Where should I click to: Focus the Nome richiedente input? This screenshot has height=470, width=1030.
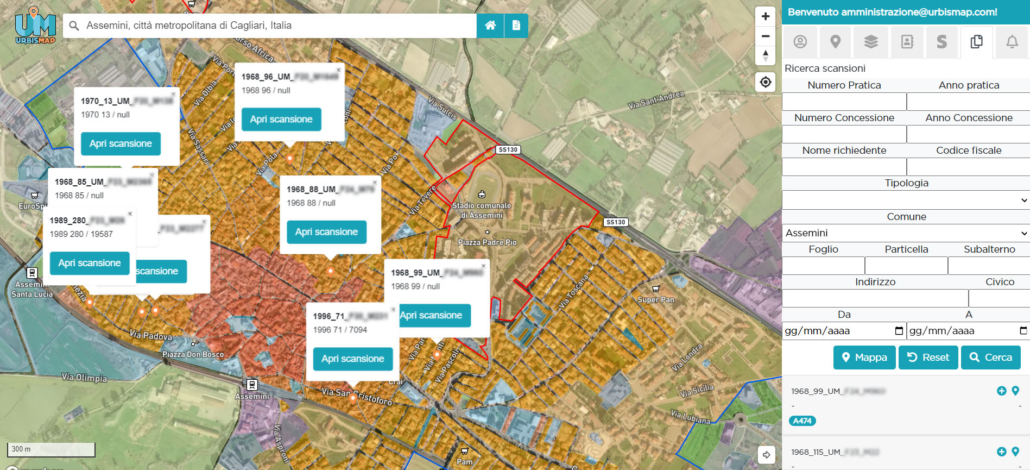(844, 167)
